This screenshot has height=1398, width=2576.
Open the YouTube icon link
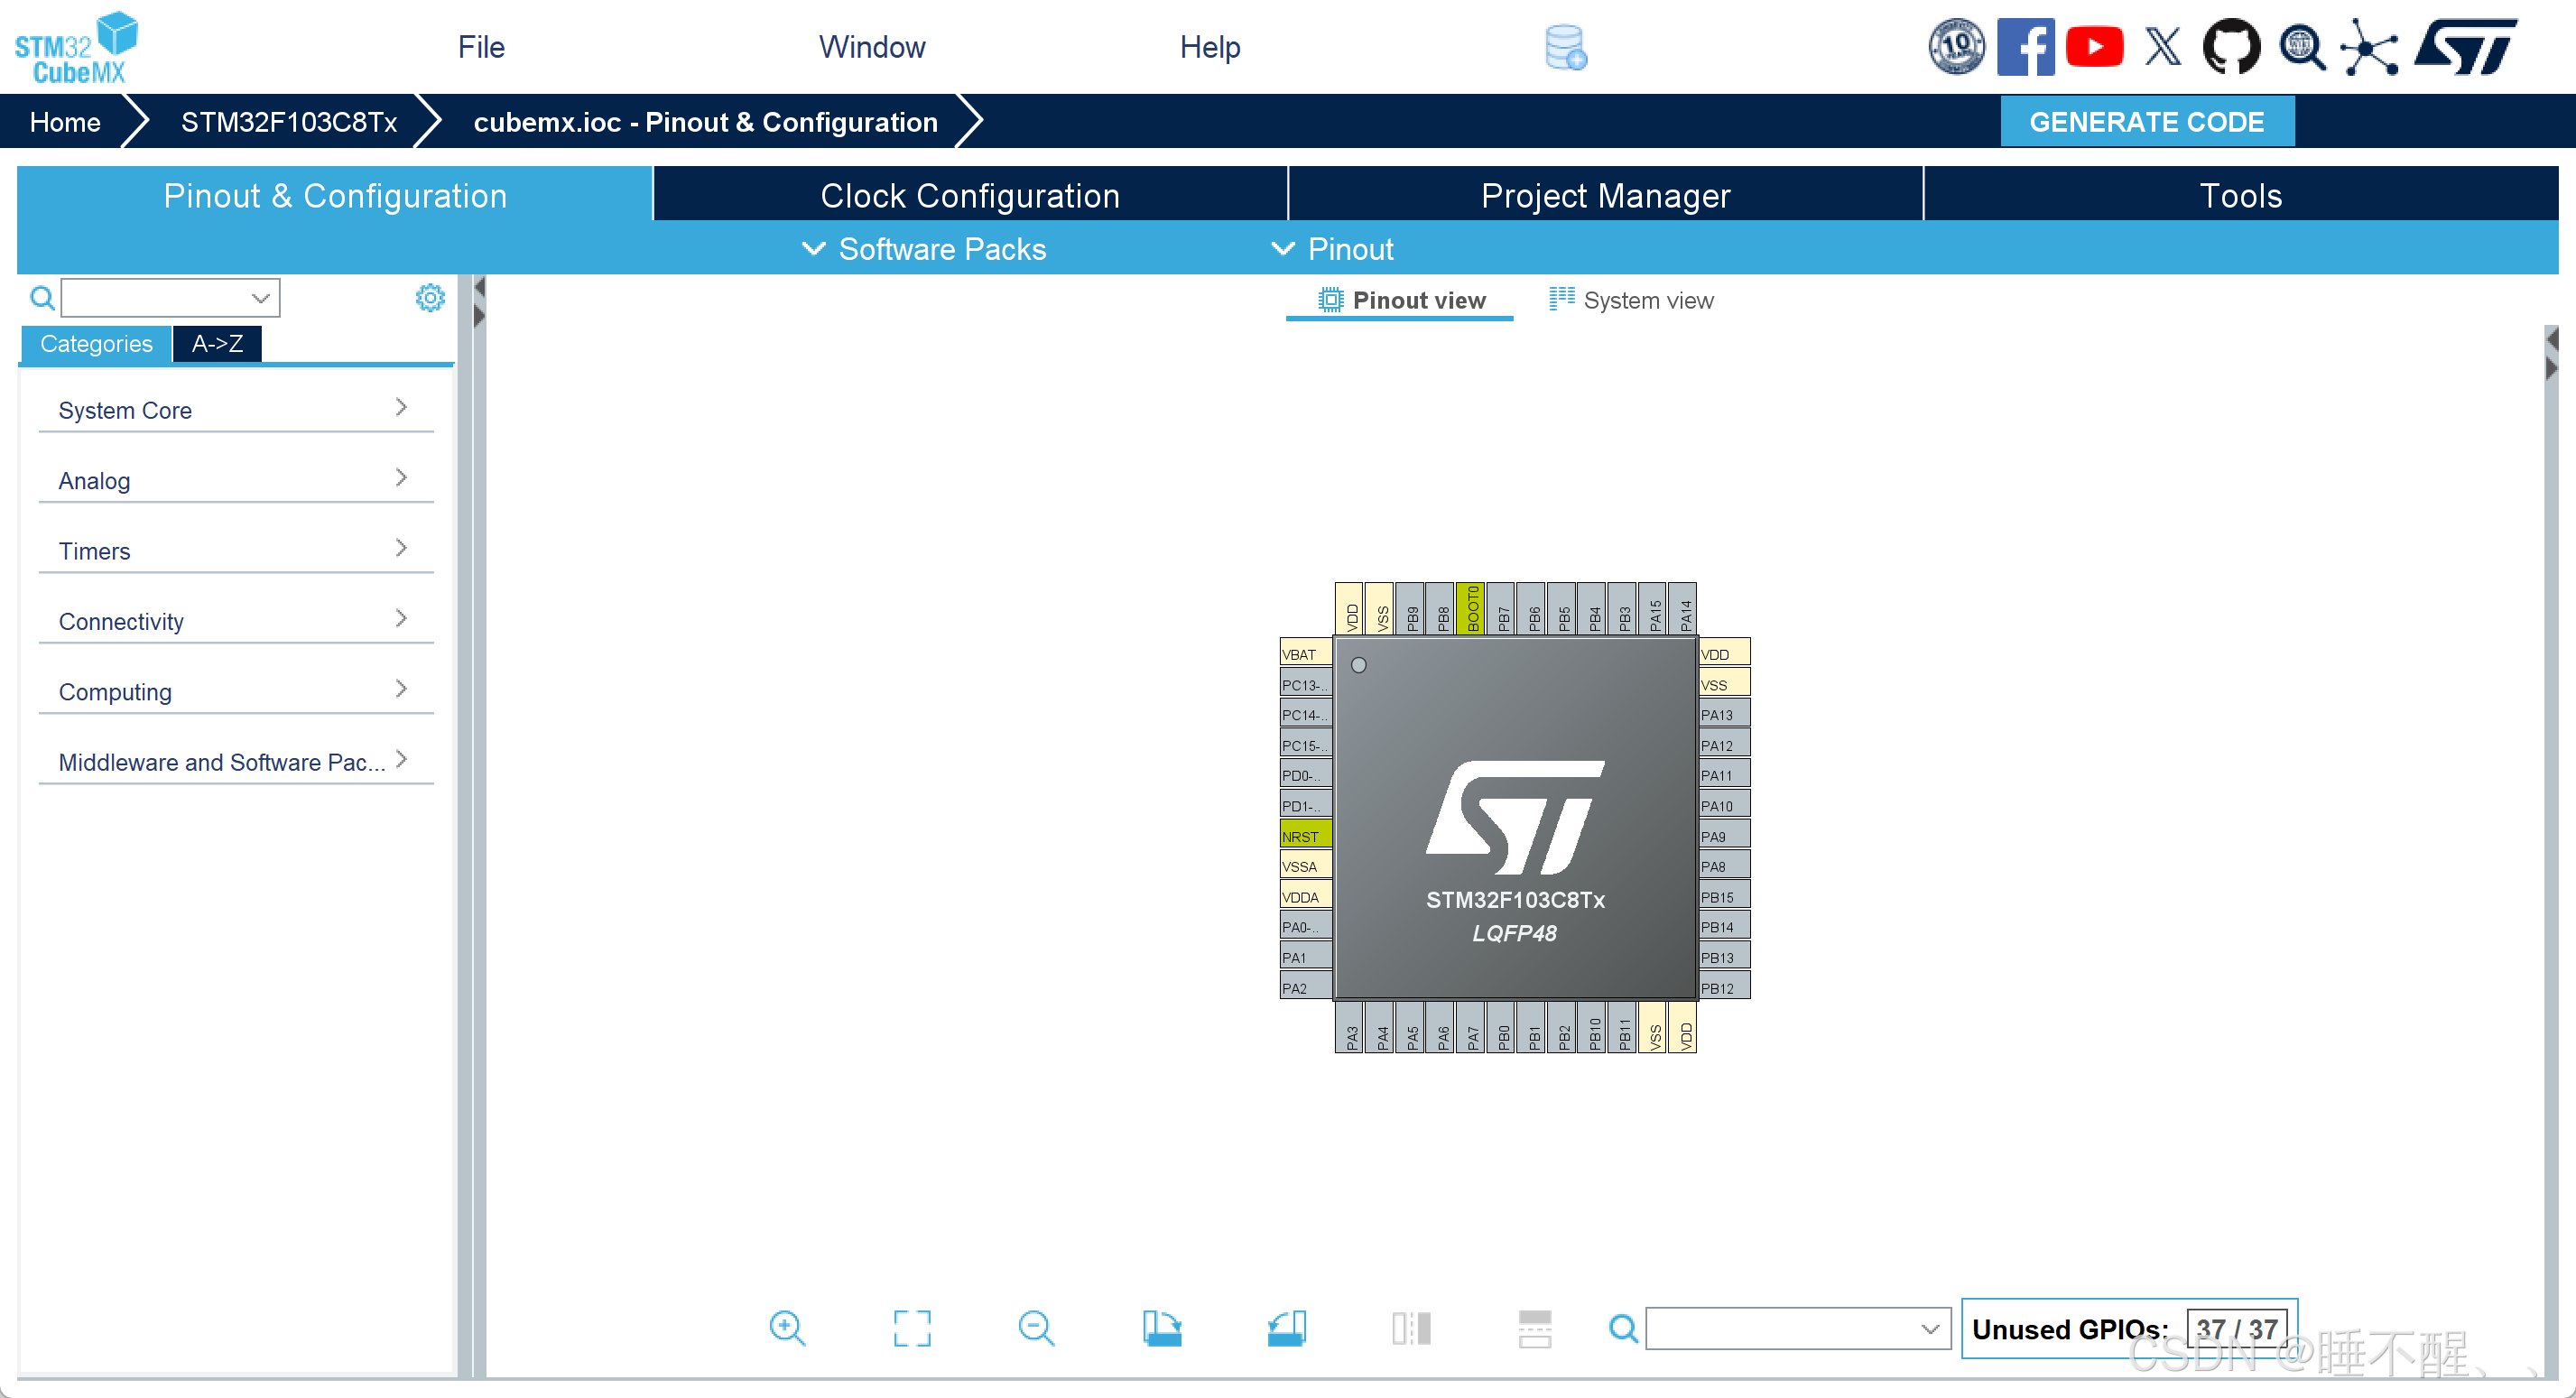(x=2093, y=46)
